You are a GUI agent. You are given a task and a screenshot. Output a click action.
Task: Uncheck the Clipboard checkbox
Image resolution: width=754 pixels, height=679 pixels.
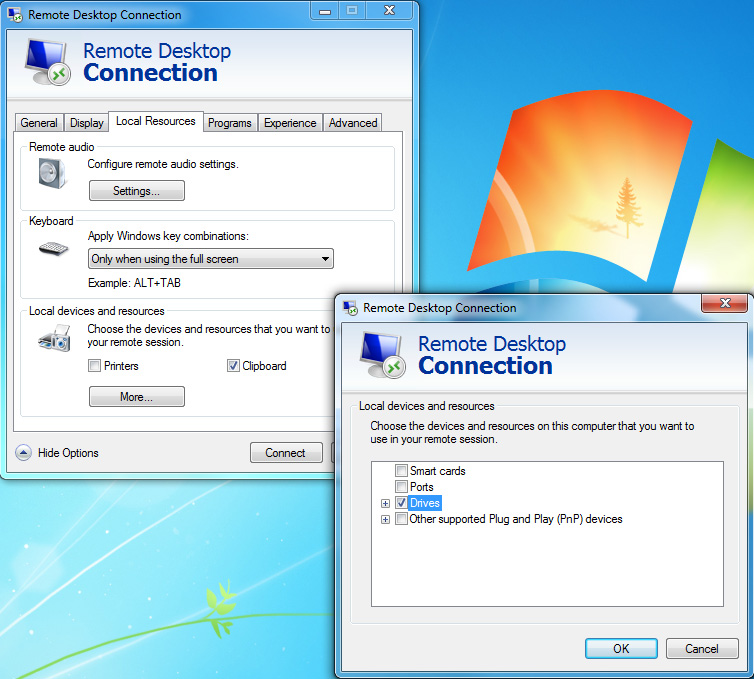click(x=233, y=365)
